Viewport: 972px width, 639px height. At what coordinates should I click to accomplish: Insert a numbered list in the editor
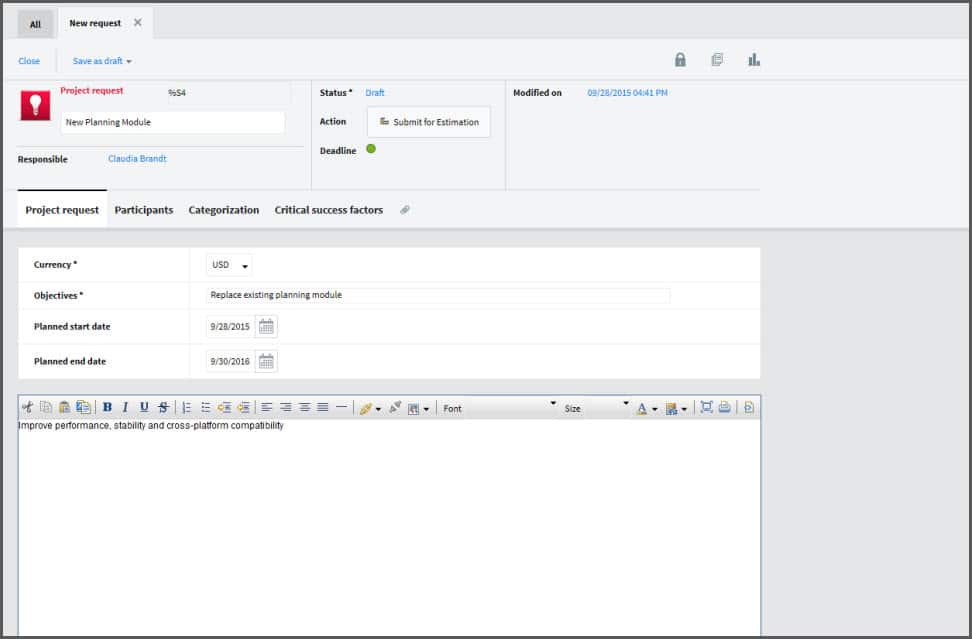pos(187,408)
